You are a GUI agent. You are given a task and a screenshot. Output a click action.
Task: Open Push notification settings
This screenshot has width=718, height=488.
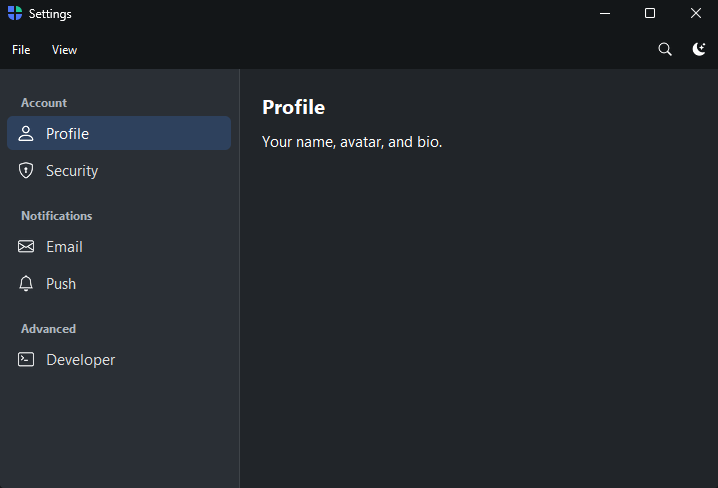pos(119,284)
